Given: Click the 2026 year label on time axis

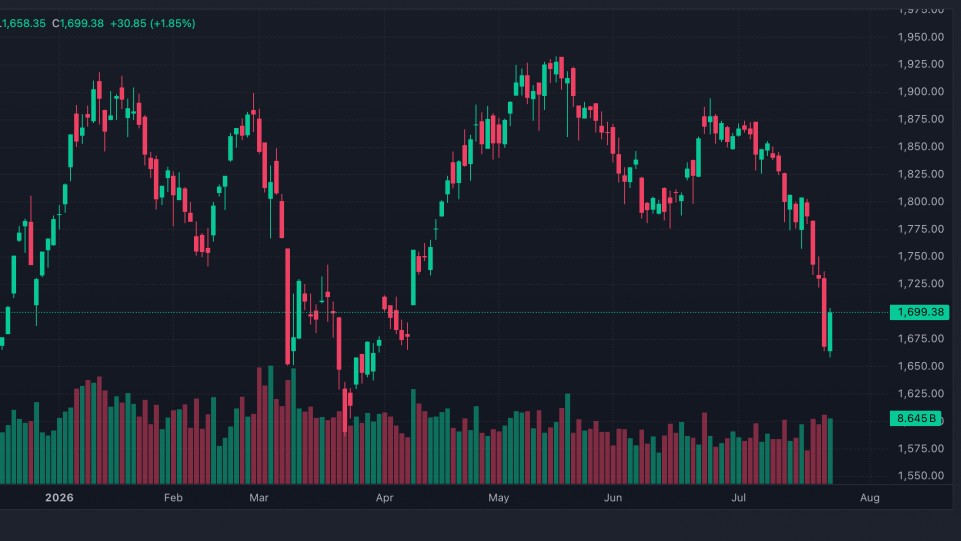Looking at the screenshot, I should 59,497.
